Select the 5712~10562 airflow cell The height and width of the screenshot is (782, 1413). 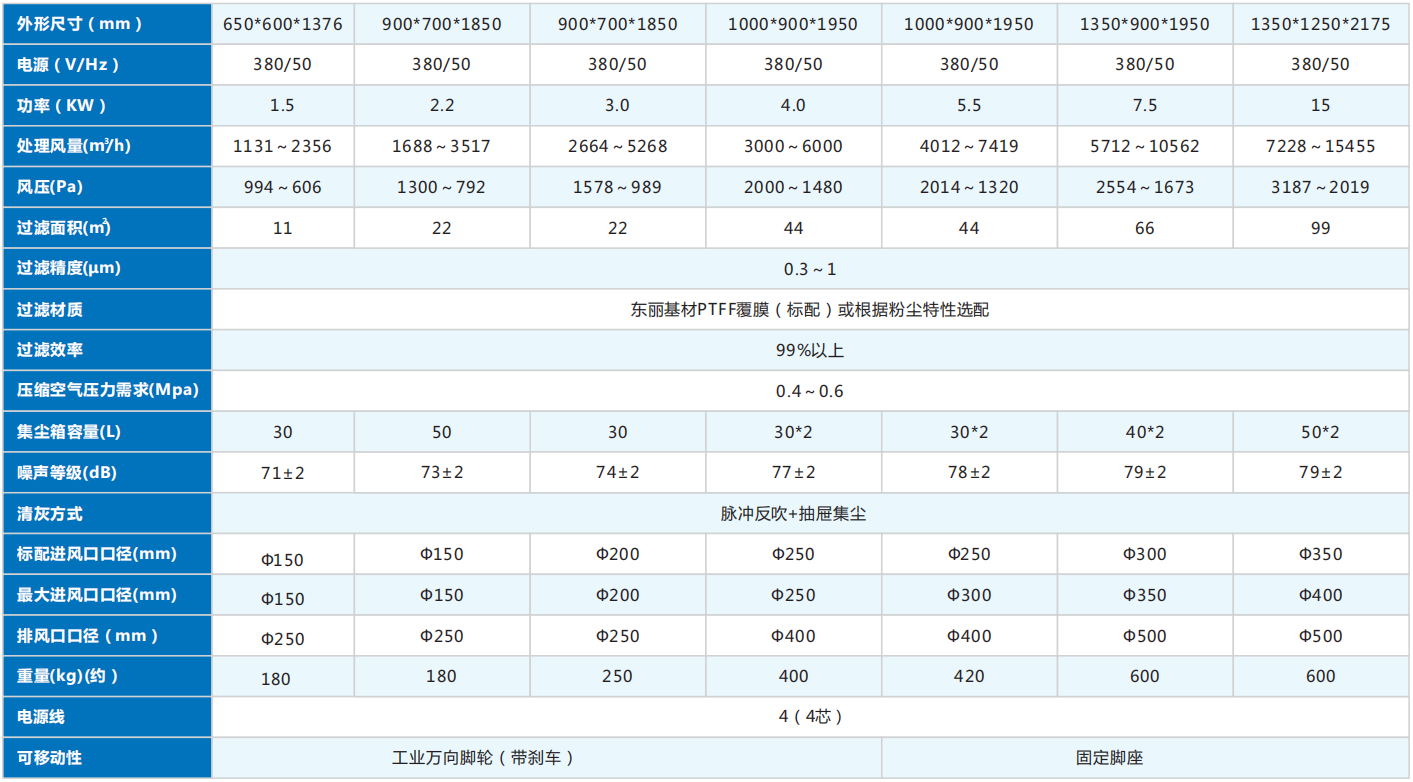1145,146
